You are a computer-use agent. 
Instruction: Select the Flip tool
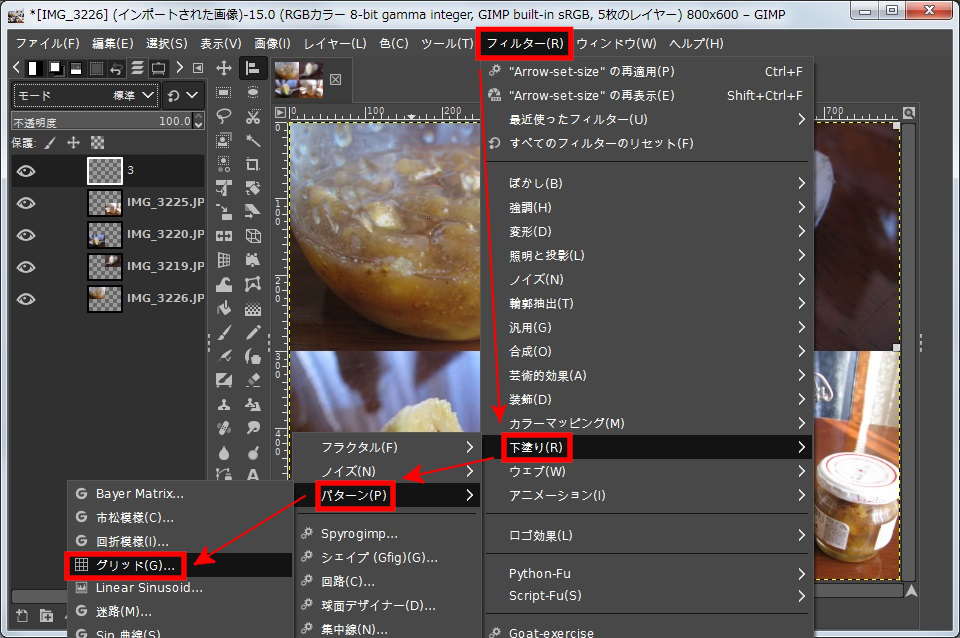224,236
